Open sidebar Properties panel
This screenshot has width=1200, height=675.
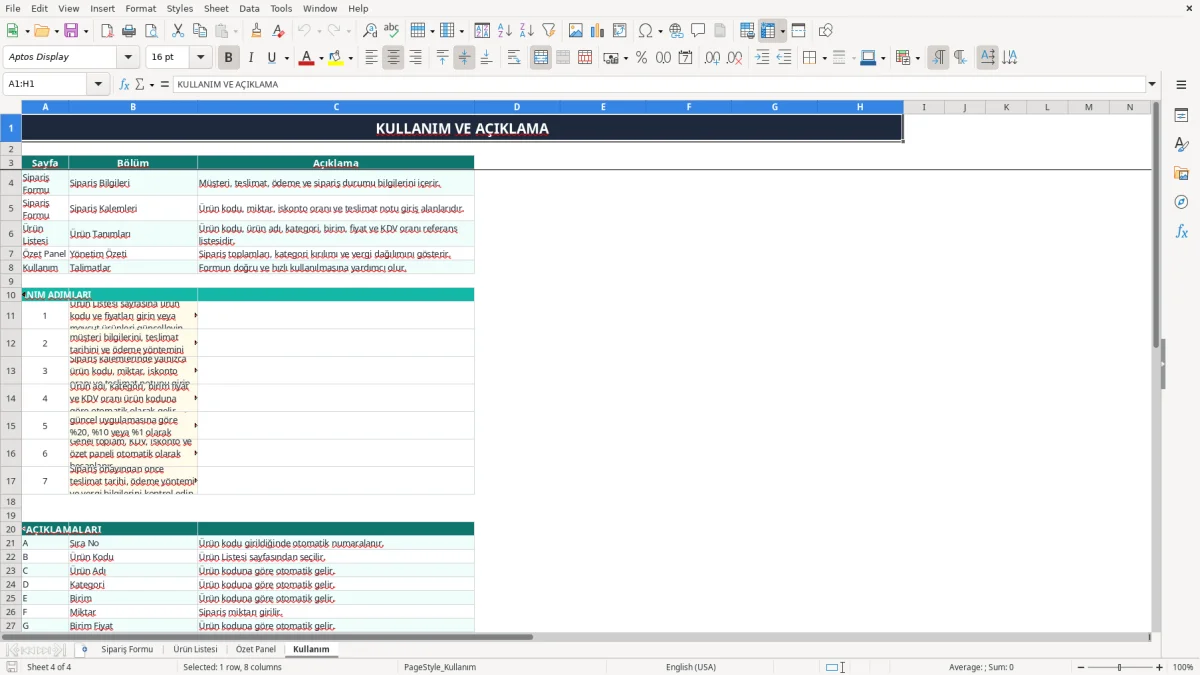pos(1181,115)
